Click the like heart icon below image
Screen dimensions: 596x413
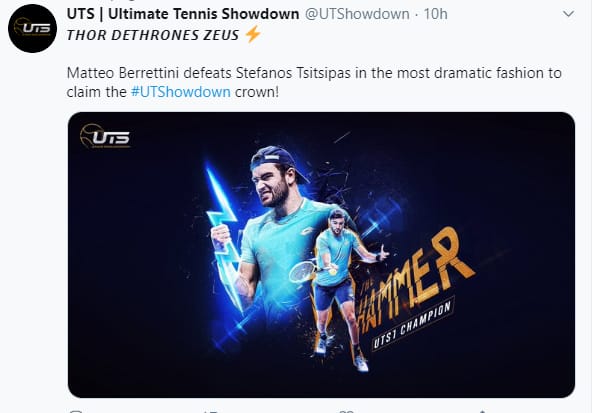[x=346, y=411]
